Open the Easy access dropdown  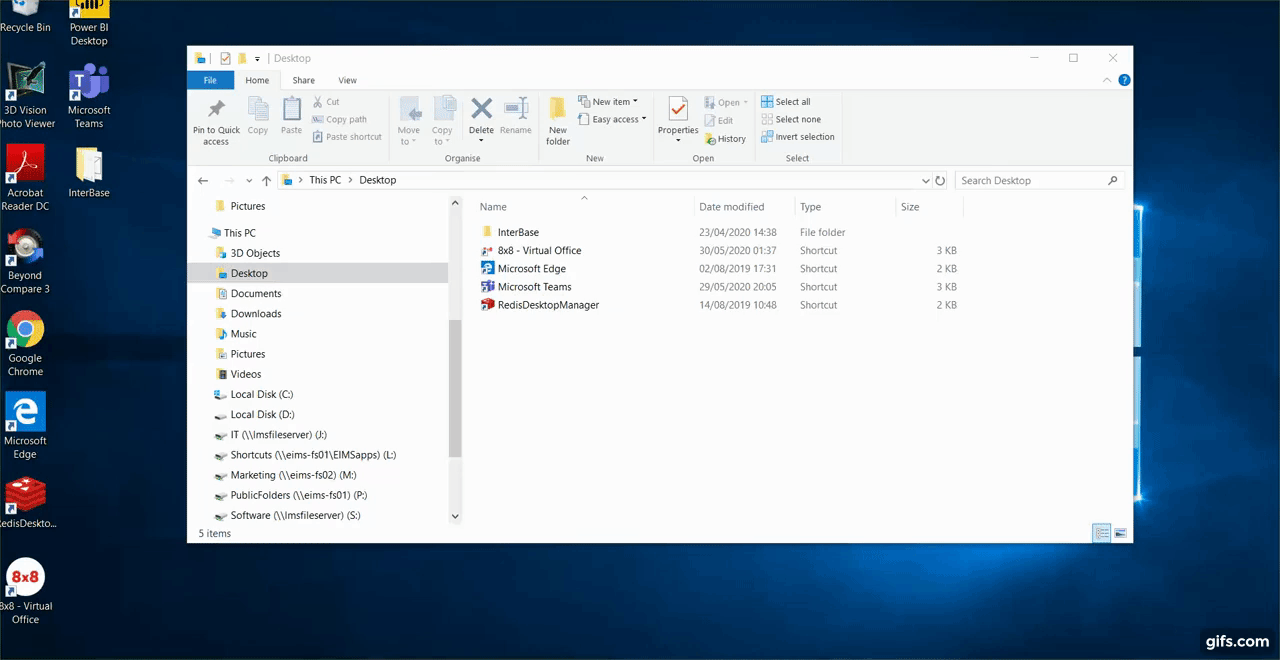612,119
